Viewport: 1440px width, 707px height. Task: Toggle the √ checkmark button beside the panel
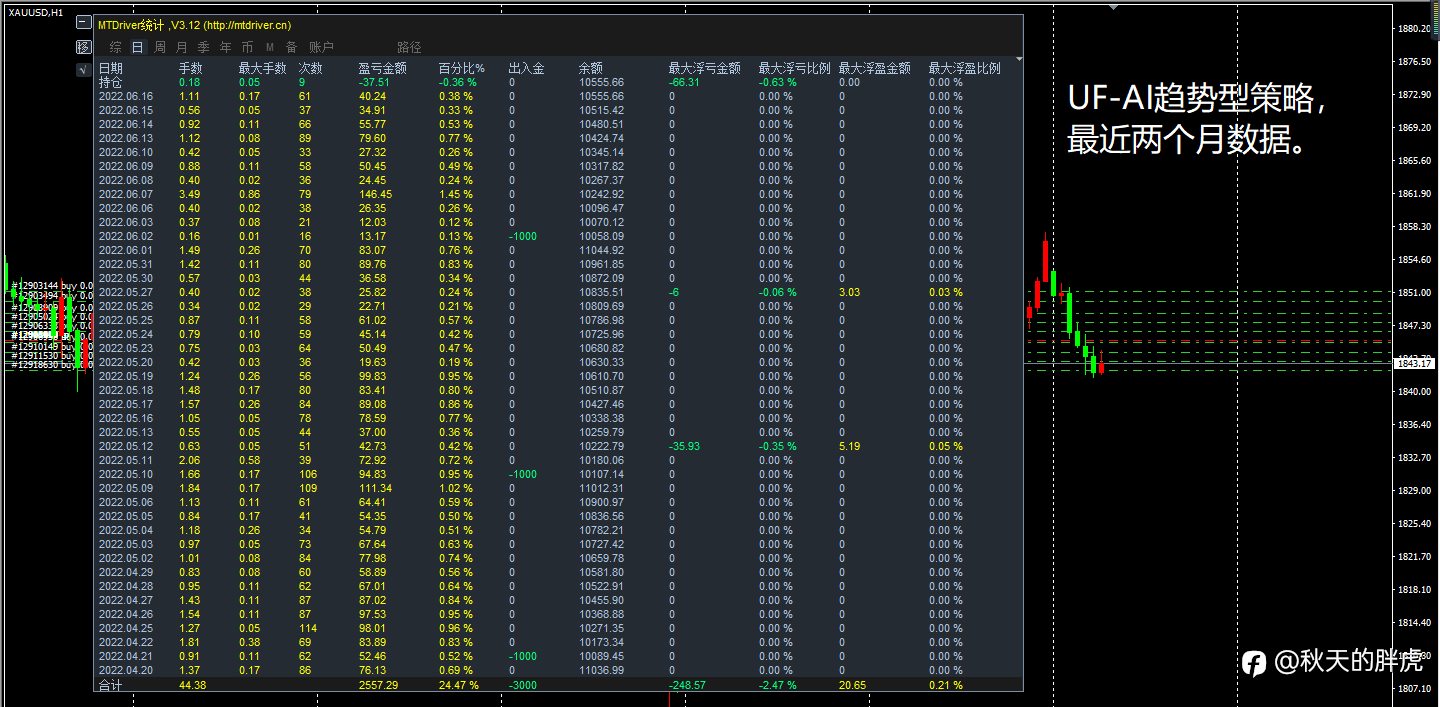point(83,70)
